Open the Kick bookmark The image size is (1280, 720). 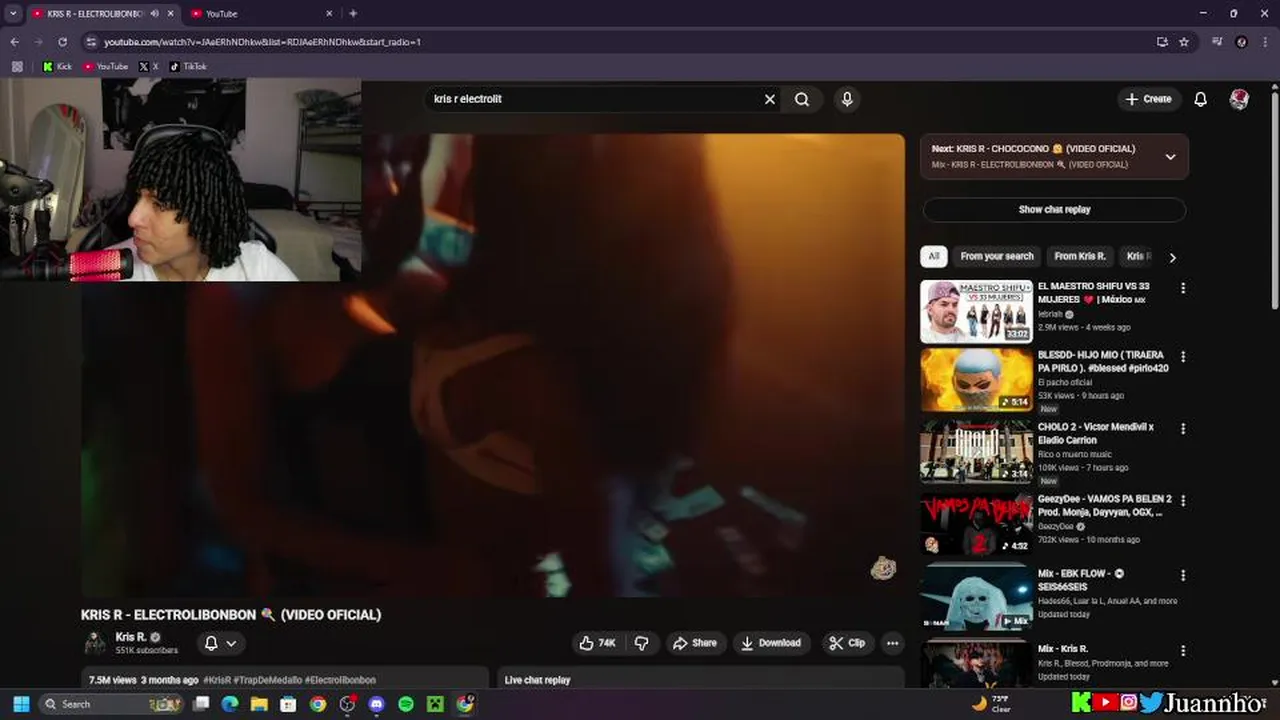tap(57, 67)
